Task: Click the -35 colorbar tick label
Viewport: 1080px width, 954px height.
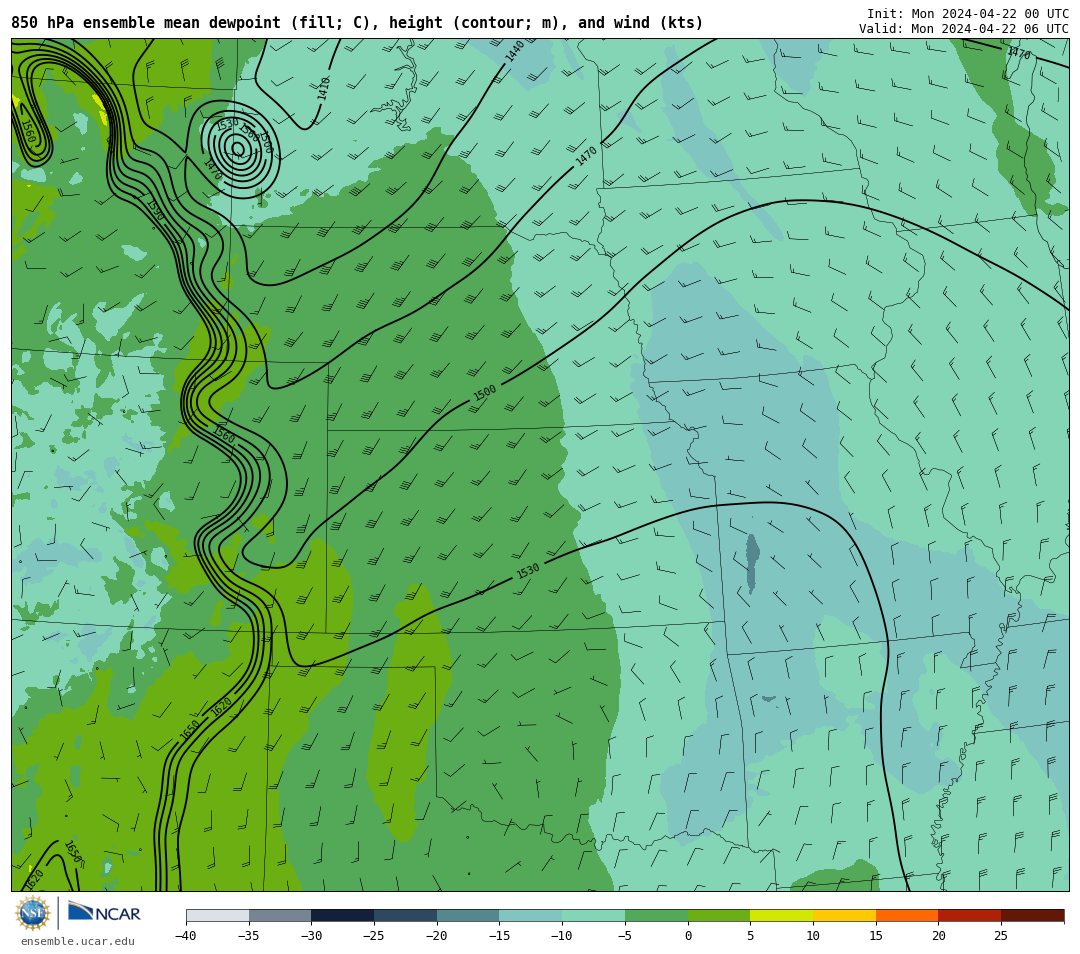Action: click(x=248, y=935)
